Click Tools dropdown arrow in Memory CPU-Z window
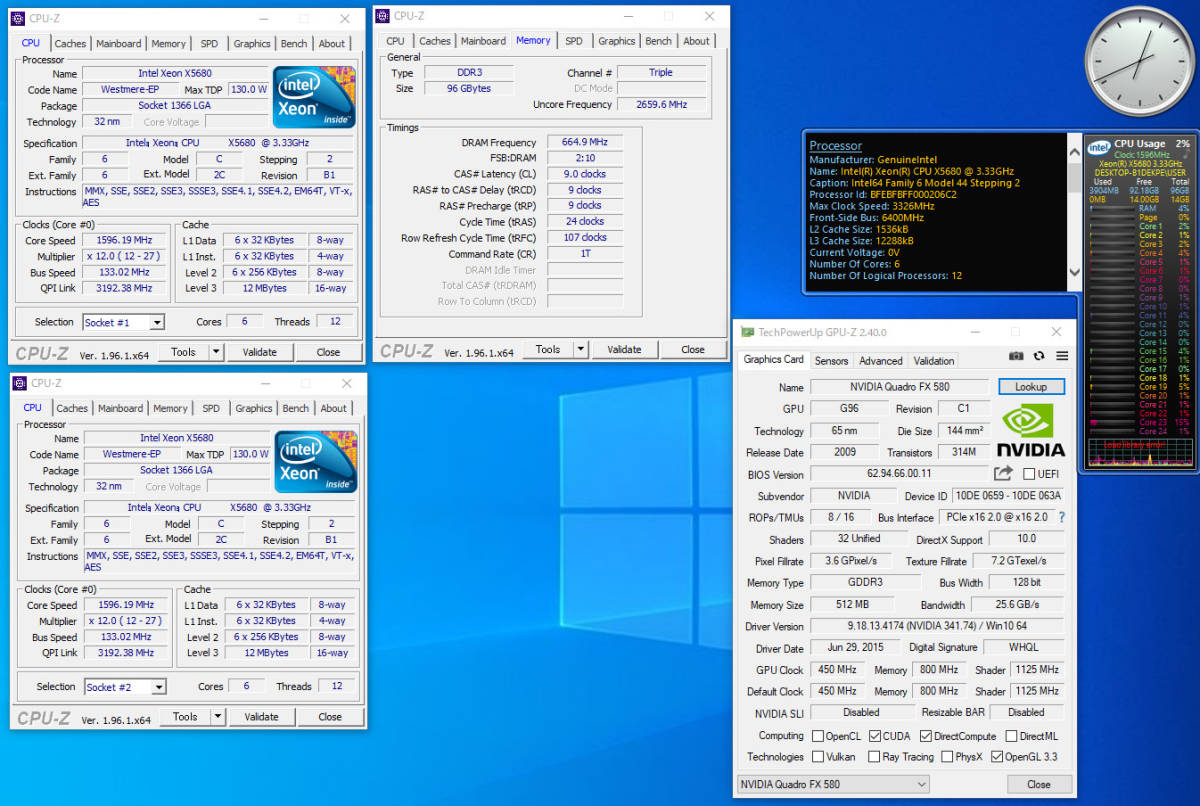The width and height of the screenshot is (1200, 806). (580, 349)
